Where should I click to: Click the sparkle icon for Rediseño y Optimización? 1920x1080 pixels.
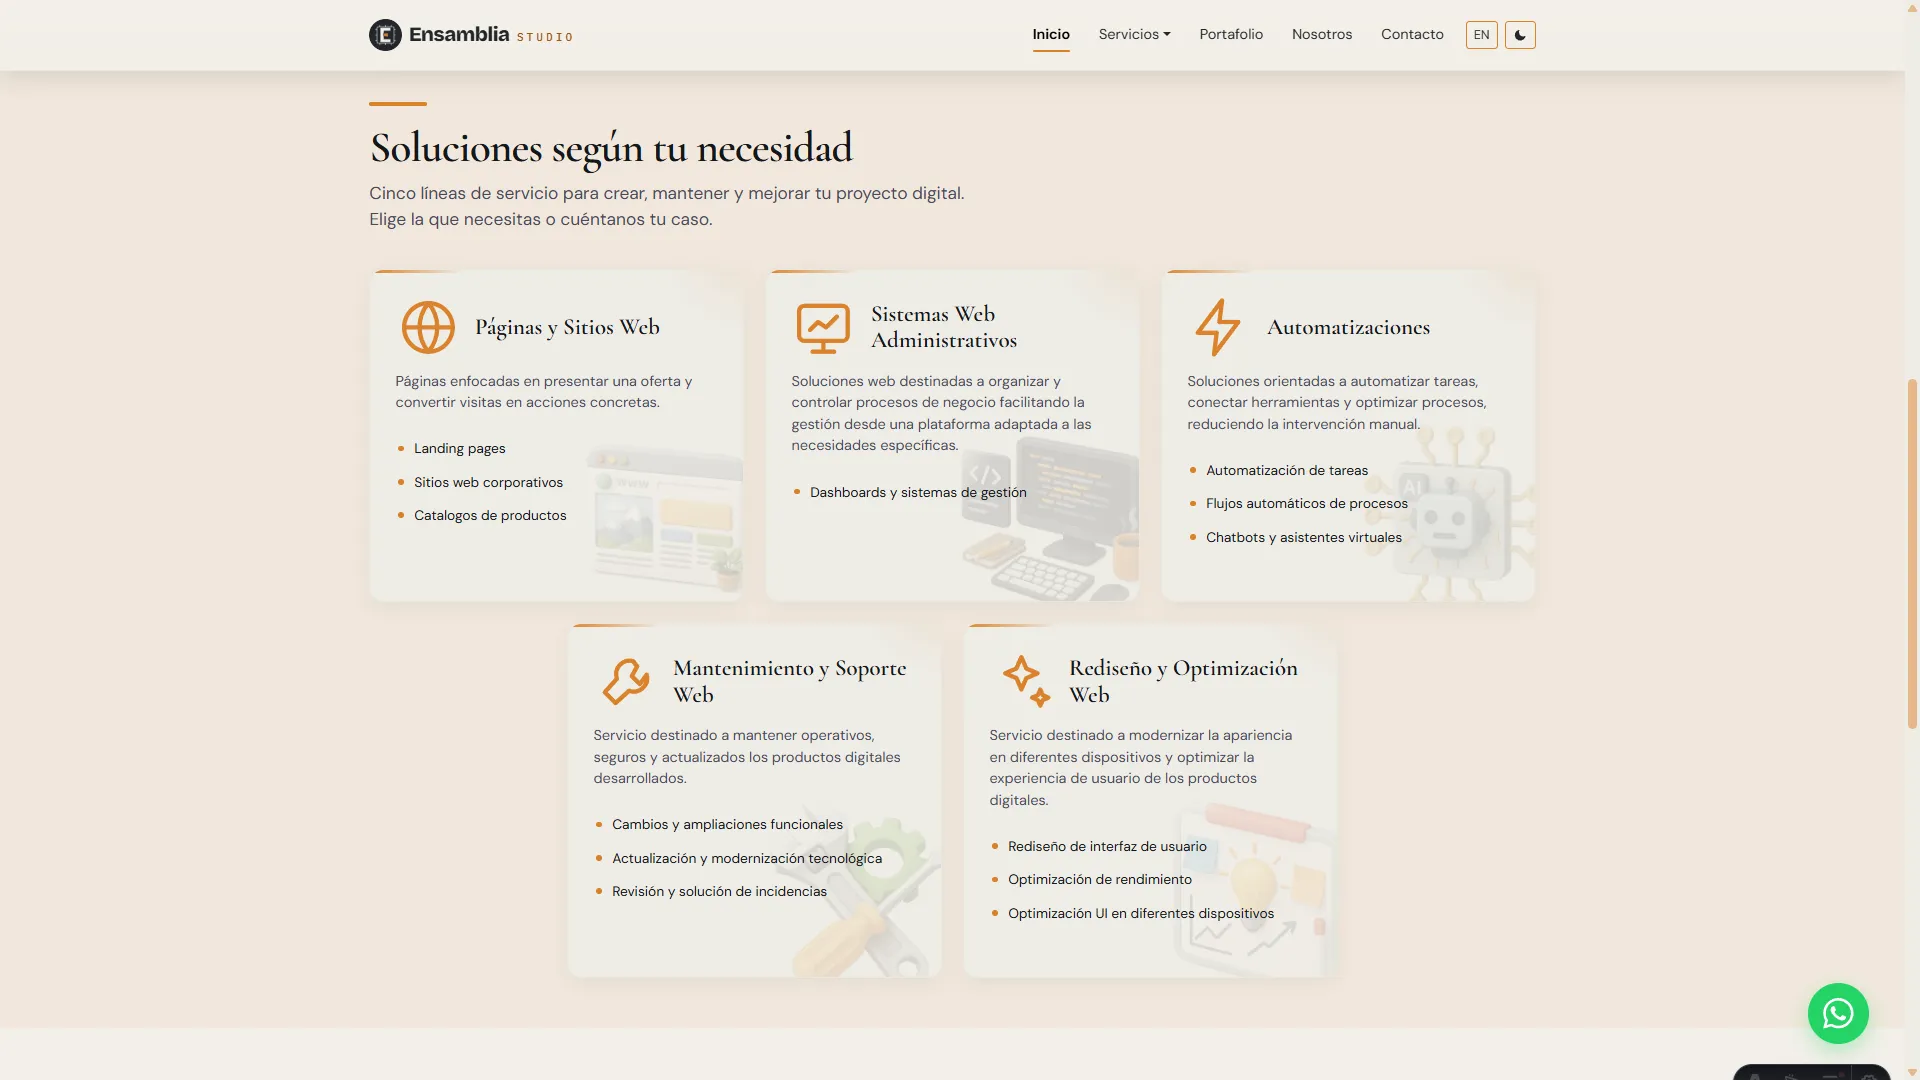tap(1026, 681)
